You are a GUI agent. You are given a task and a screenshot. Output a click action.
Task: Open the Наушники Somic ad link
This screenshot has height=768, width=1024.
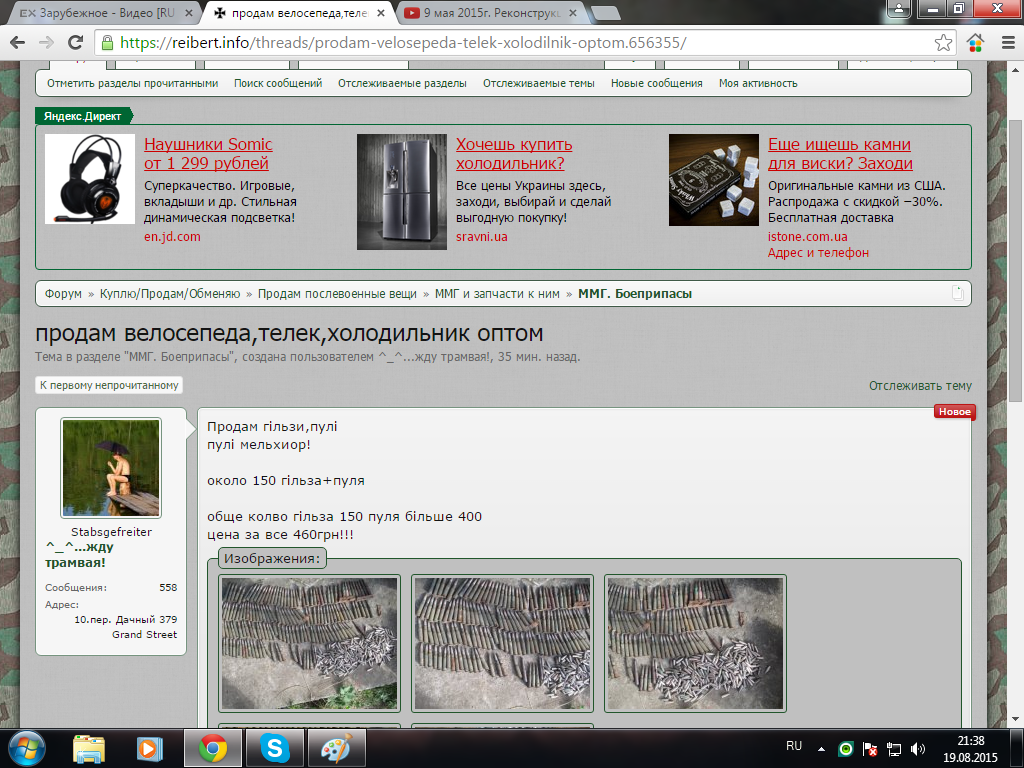pos(208,154)
